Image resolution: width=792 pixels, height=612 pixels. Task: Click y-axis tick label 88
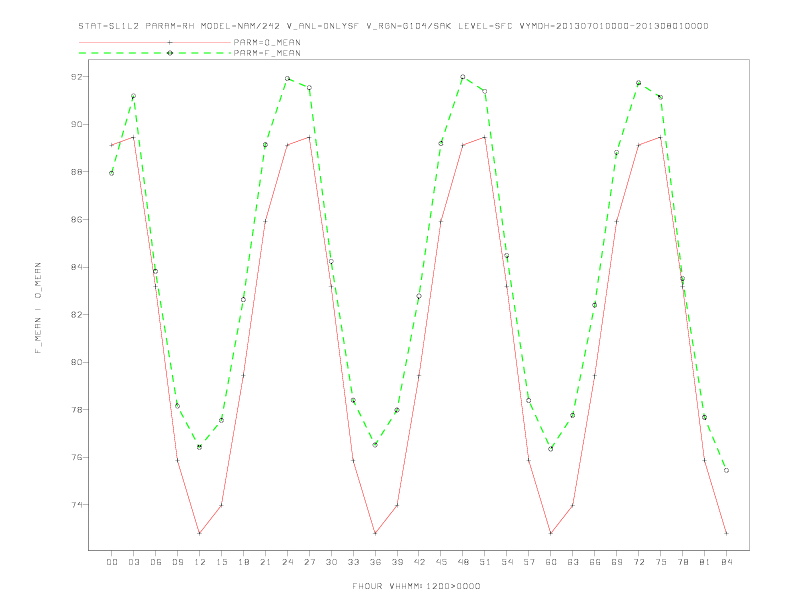click(x=76, y=172)
